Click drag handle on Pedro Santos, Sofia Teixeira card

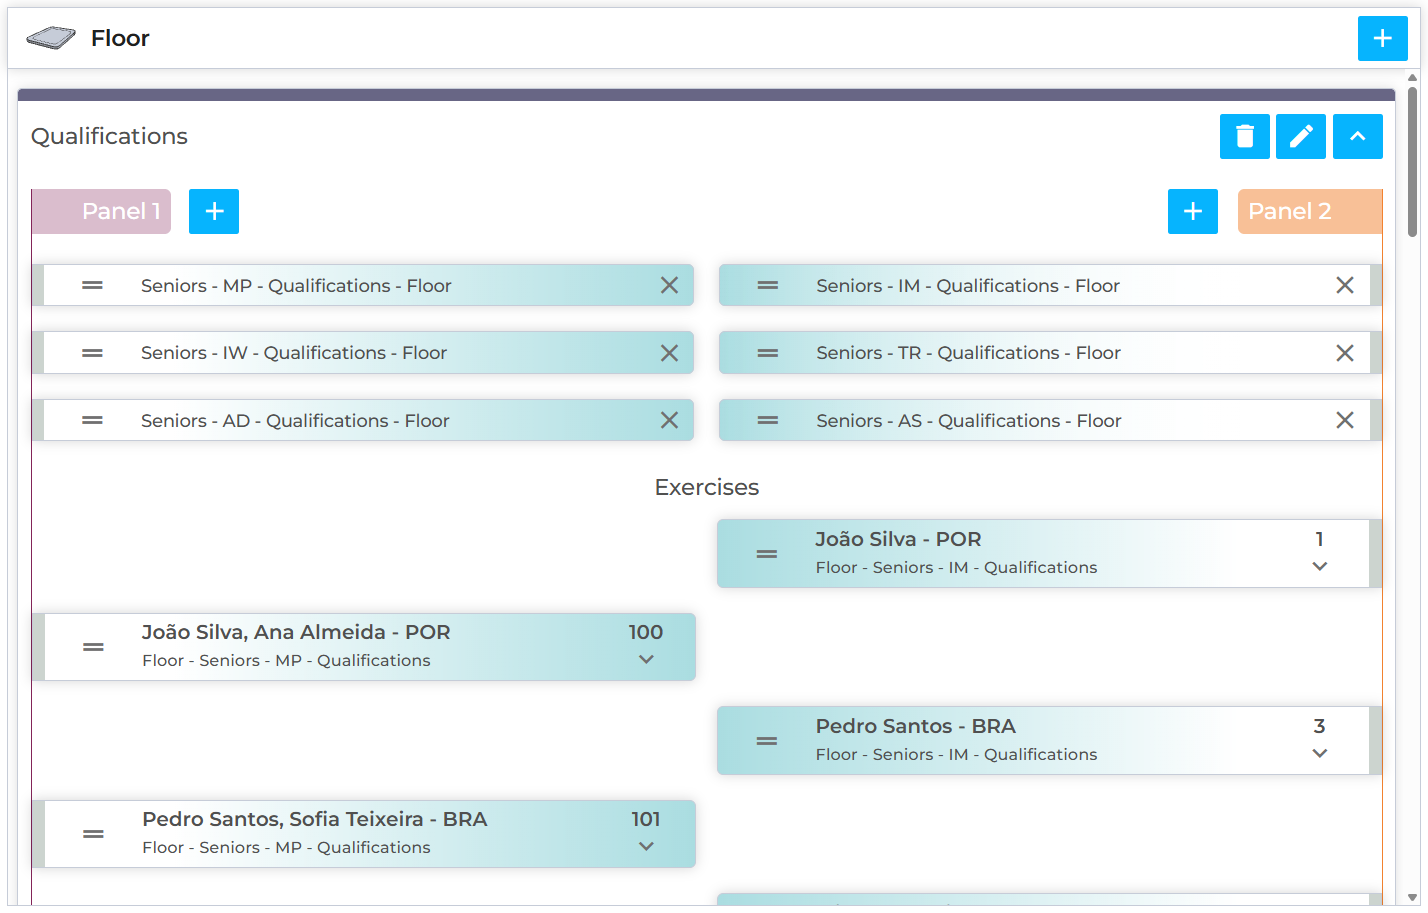pyautogui.click(x=93, y=834)
